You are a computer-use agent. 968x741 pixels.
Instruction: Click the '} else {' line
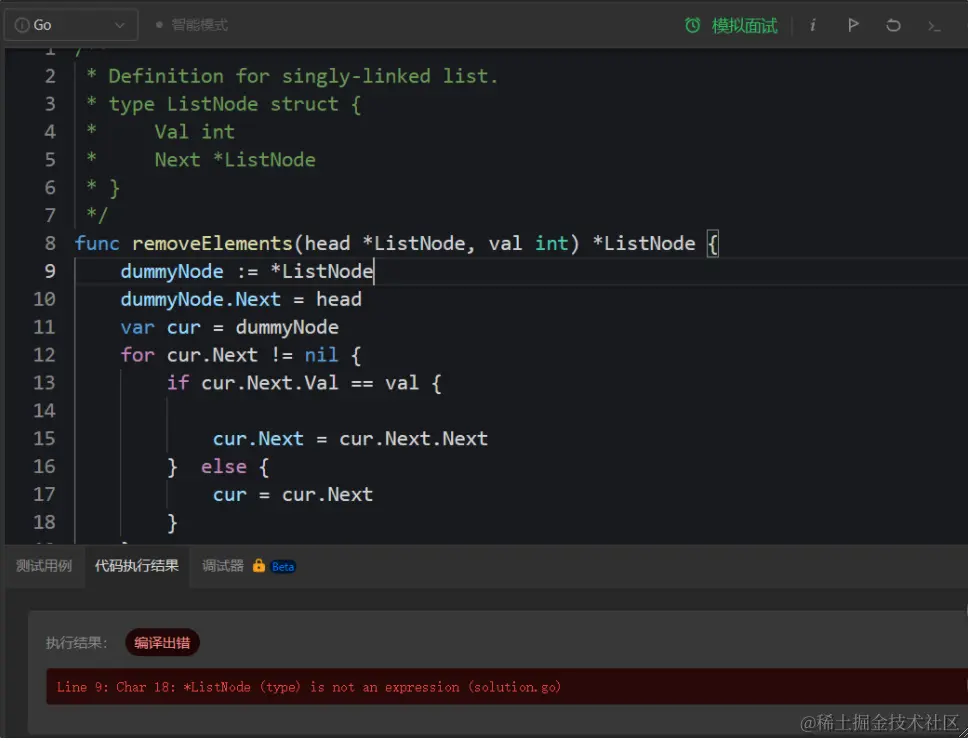coord(219,467)
